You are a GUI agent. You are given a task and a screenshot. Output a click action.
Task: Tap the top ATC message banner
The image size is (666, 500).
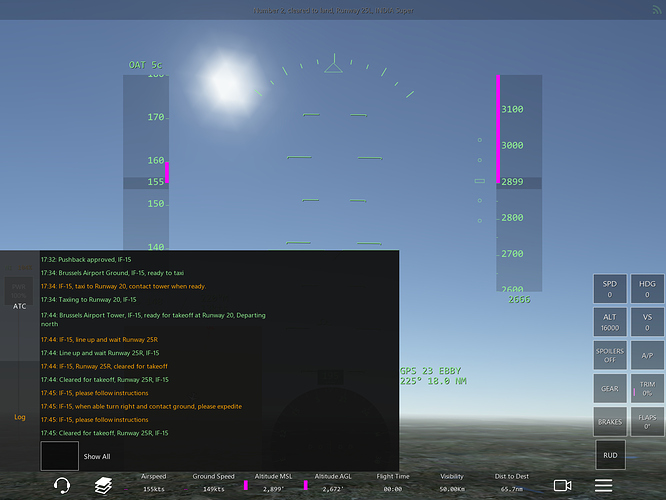coord(333,10)
